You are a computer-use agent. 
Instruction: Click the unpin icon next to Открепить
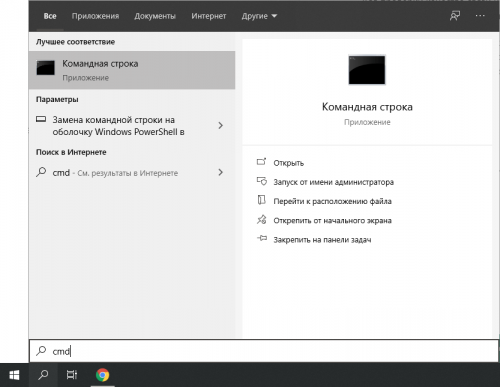(262, 219)
